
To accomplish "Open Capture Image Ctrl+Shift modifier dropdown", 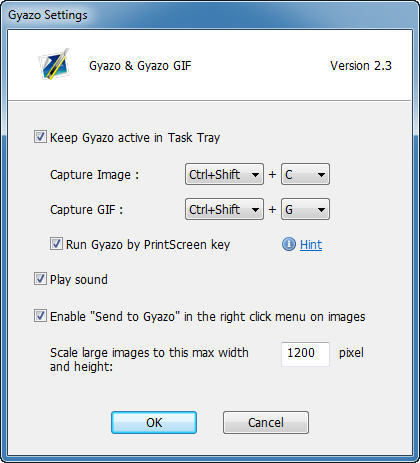I will tap(224, 174).
